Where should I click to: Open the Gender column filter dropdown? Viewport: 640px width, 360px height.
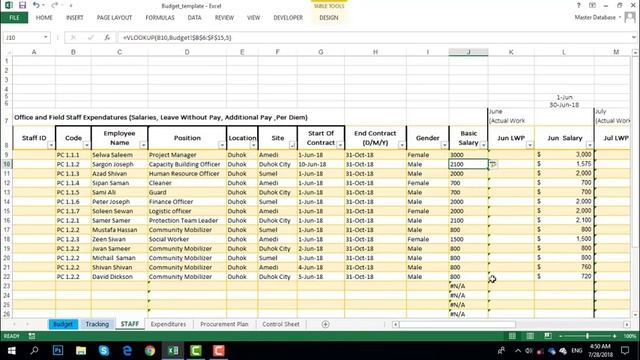tap(444, 145)
